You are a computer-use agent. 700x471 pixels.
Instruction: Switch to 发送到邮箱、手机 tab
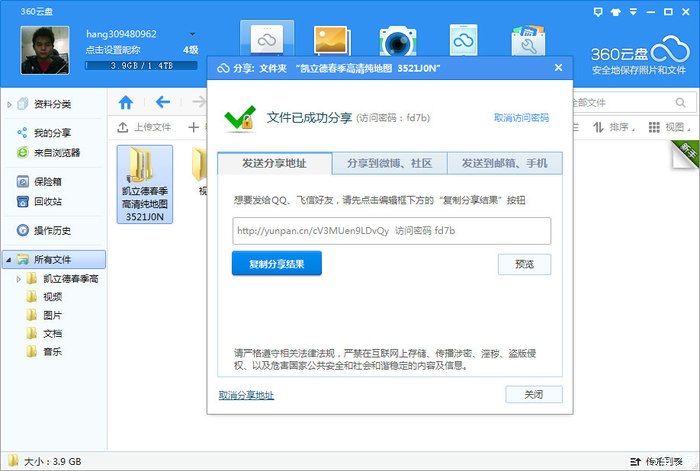click(504, 163)
